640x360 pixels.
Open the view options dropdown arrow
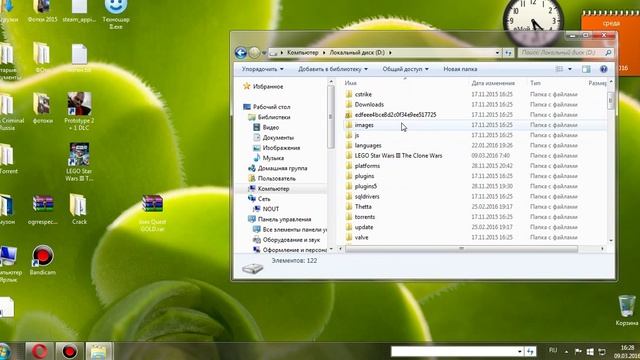pos(570,69)
